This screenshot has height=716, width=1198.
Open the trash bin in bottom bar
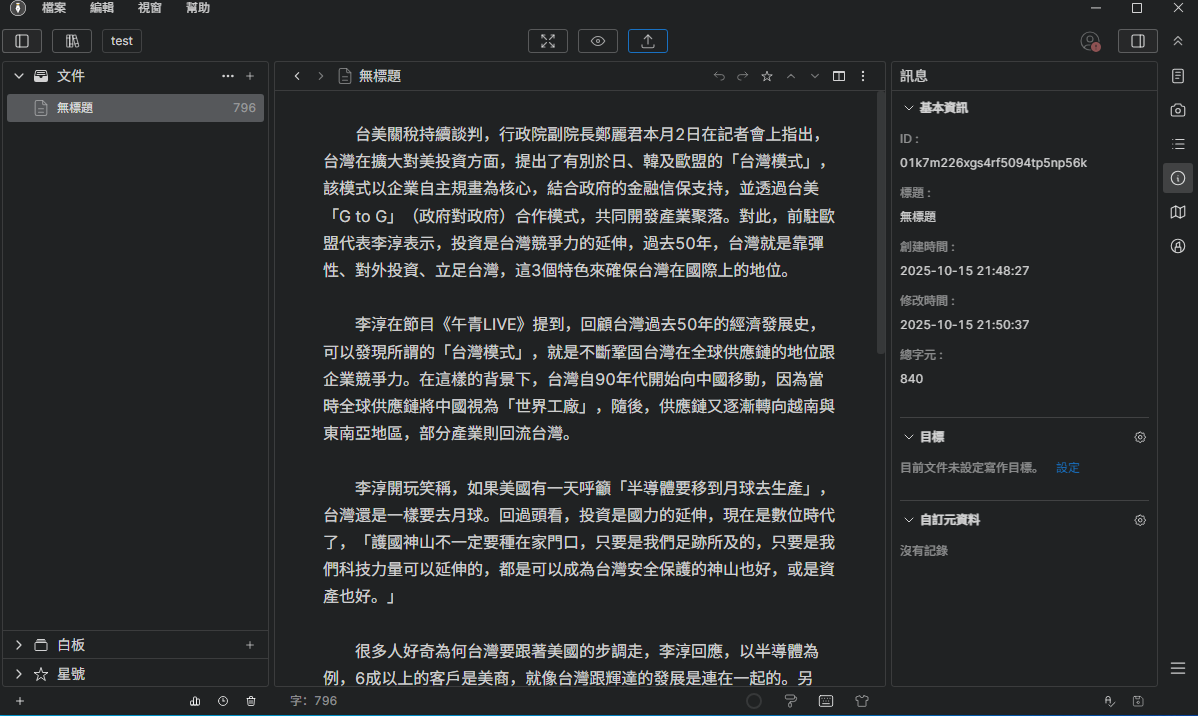[251, 701]
